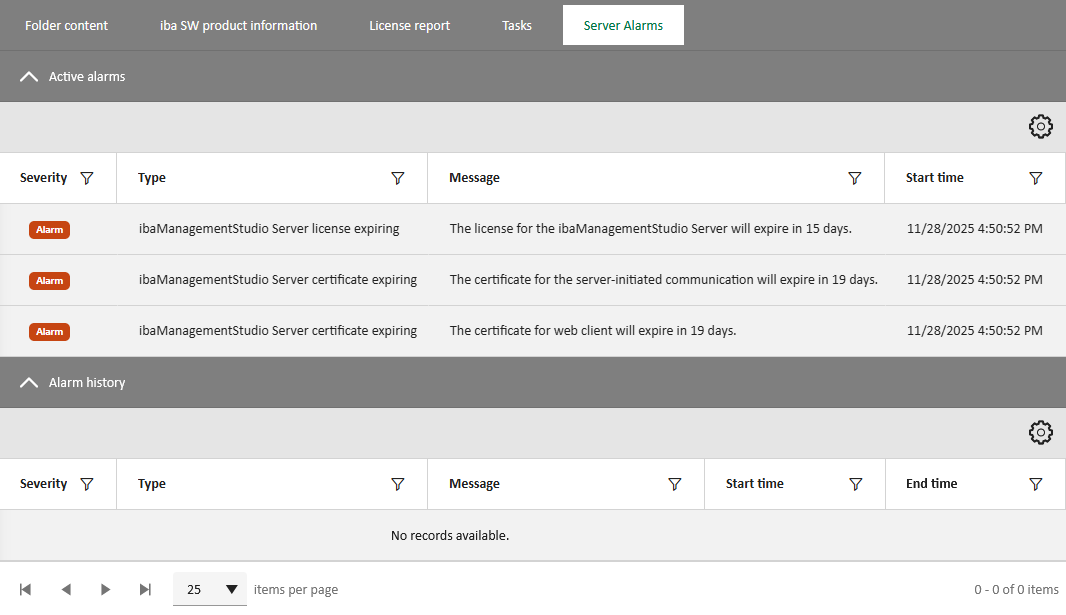Go to the first page of results

(26, 589)
